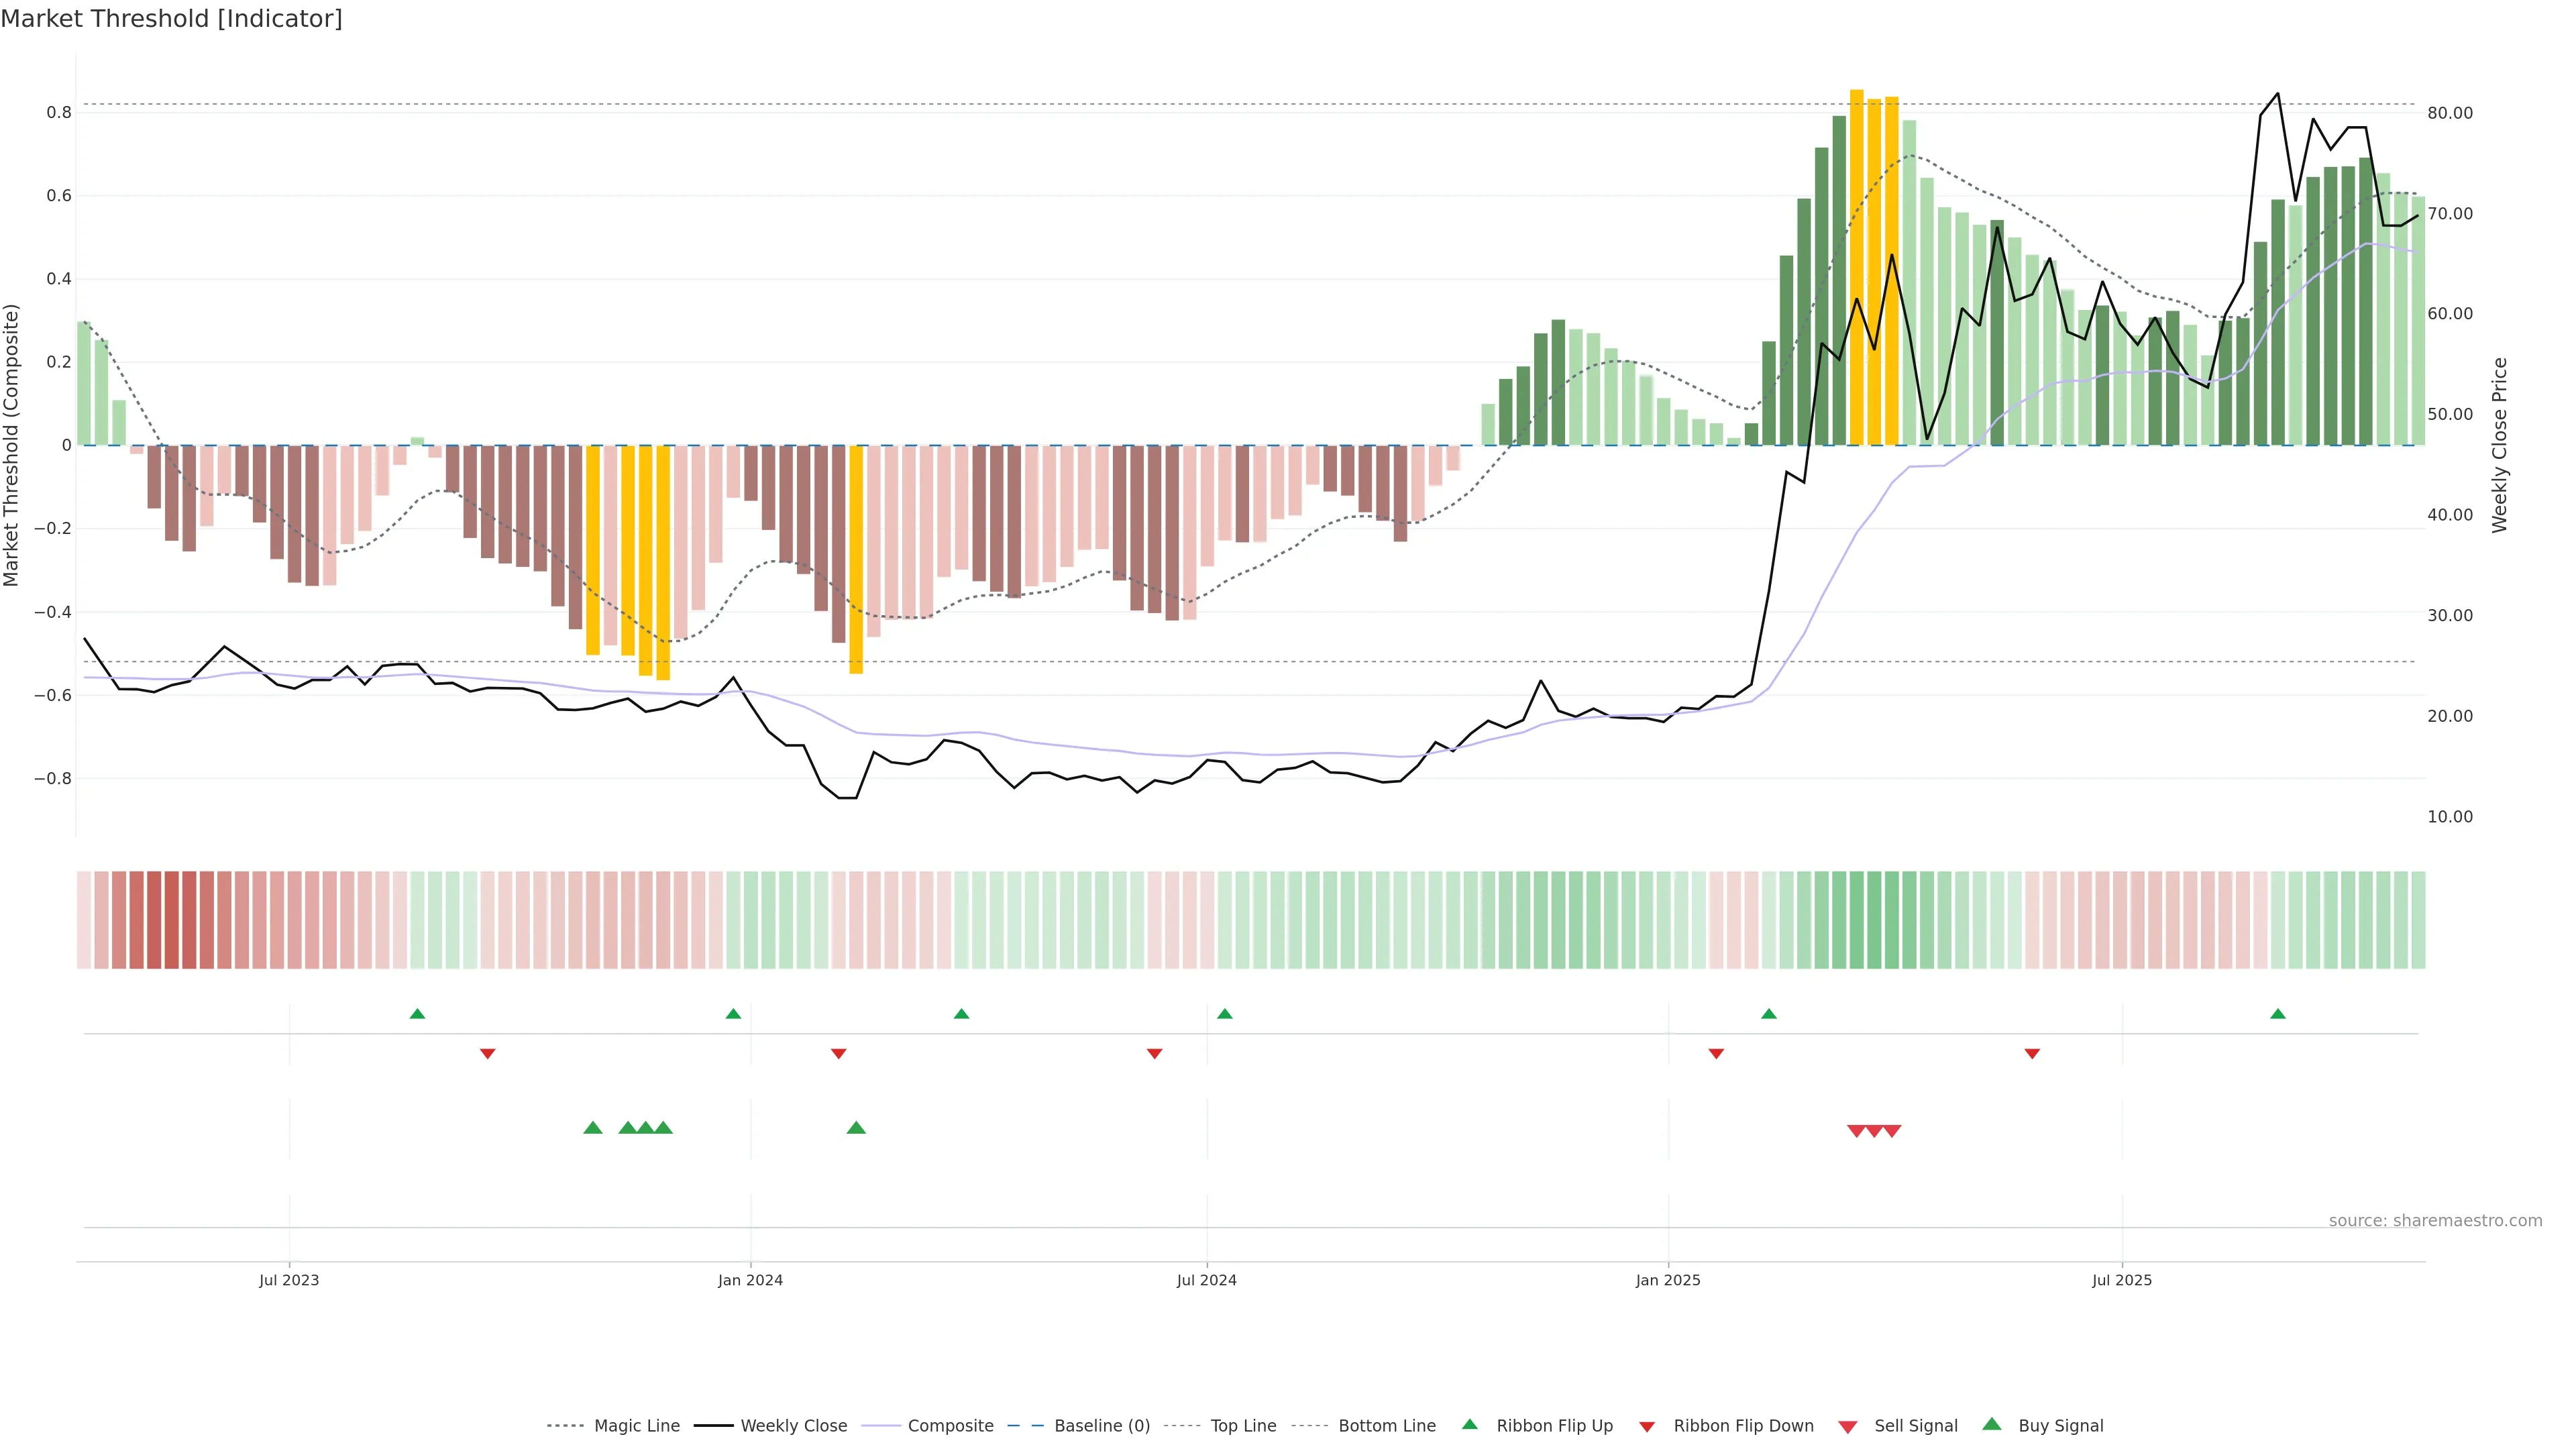Click the source: sharemaestro.com text
The image size is (2576, 1449).
click(2435, 1221)
